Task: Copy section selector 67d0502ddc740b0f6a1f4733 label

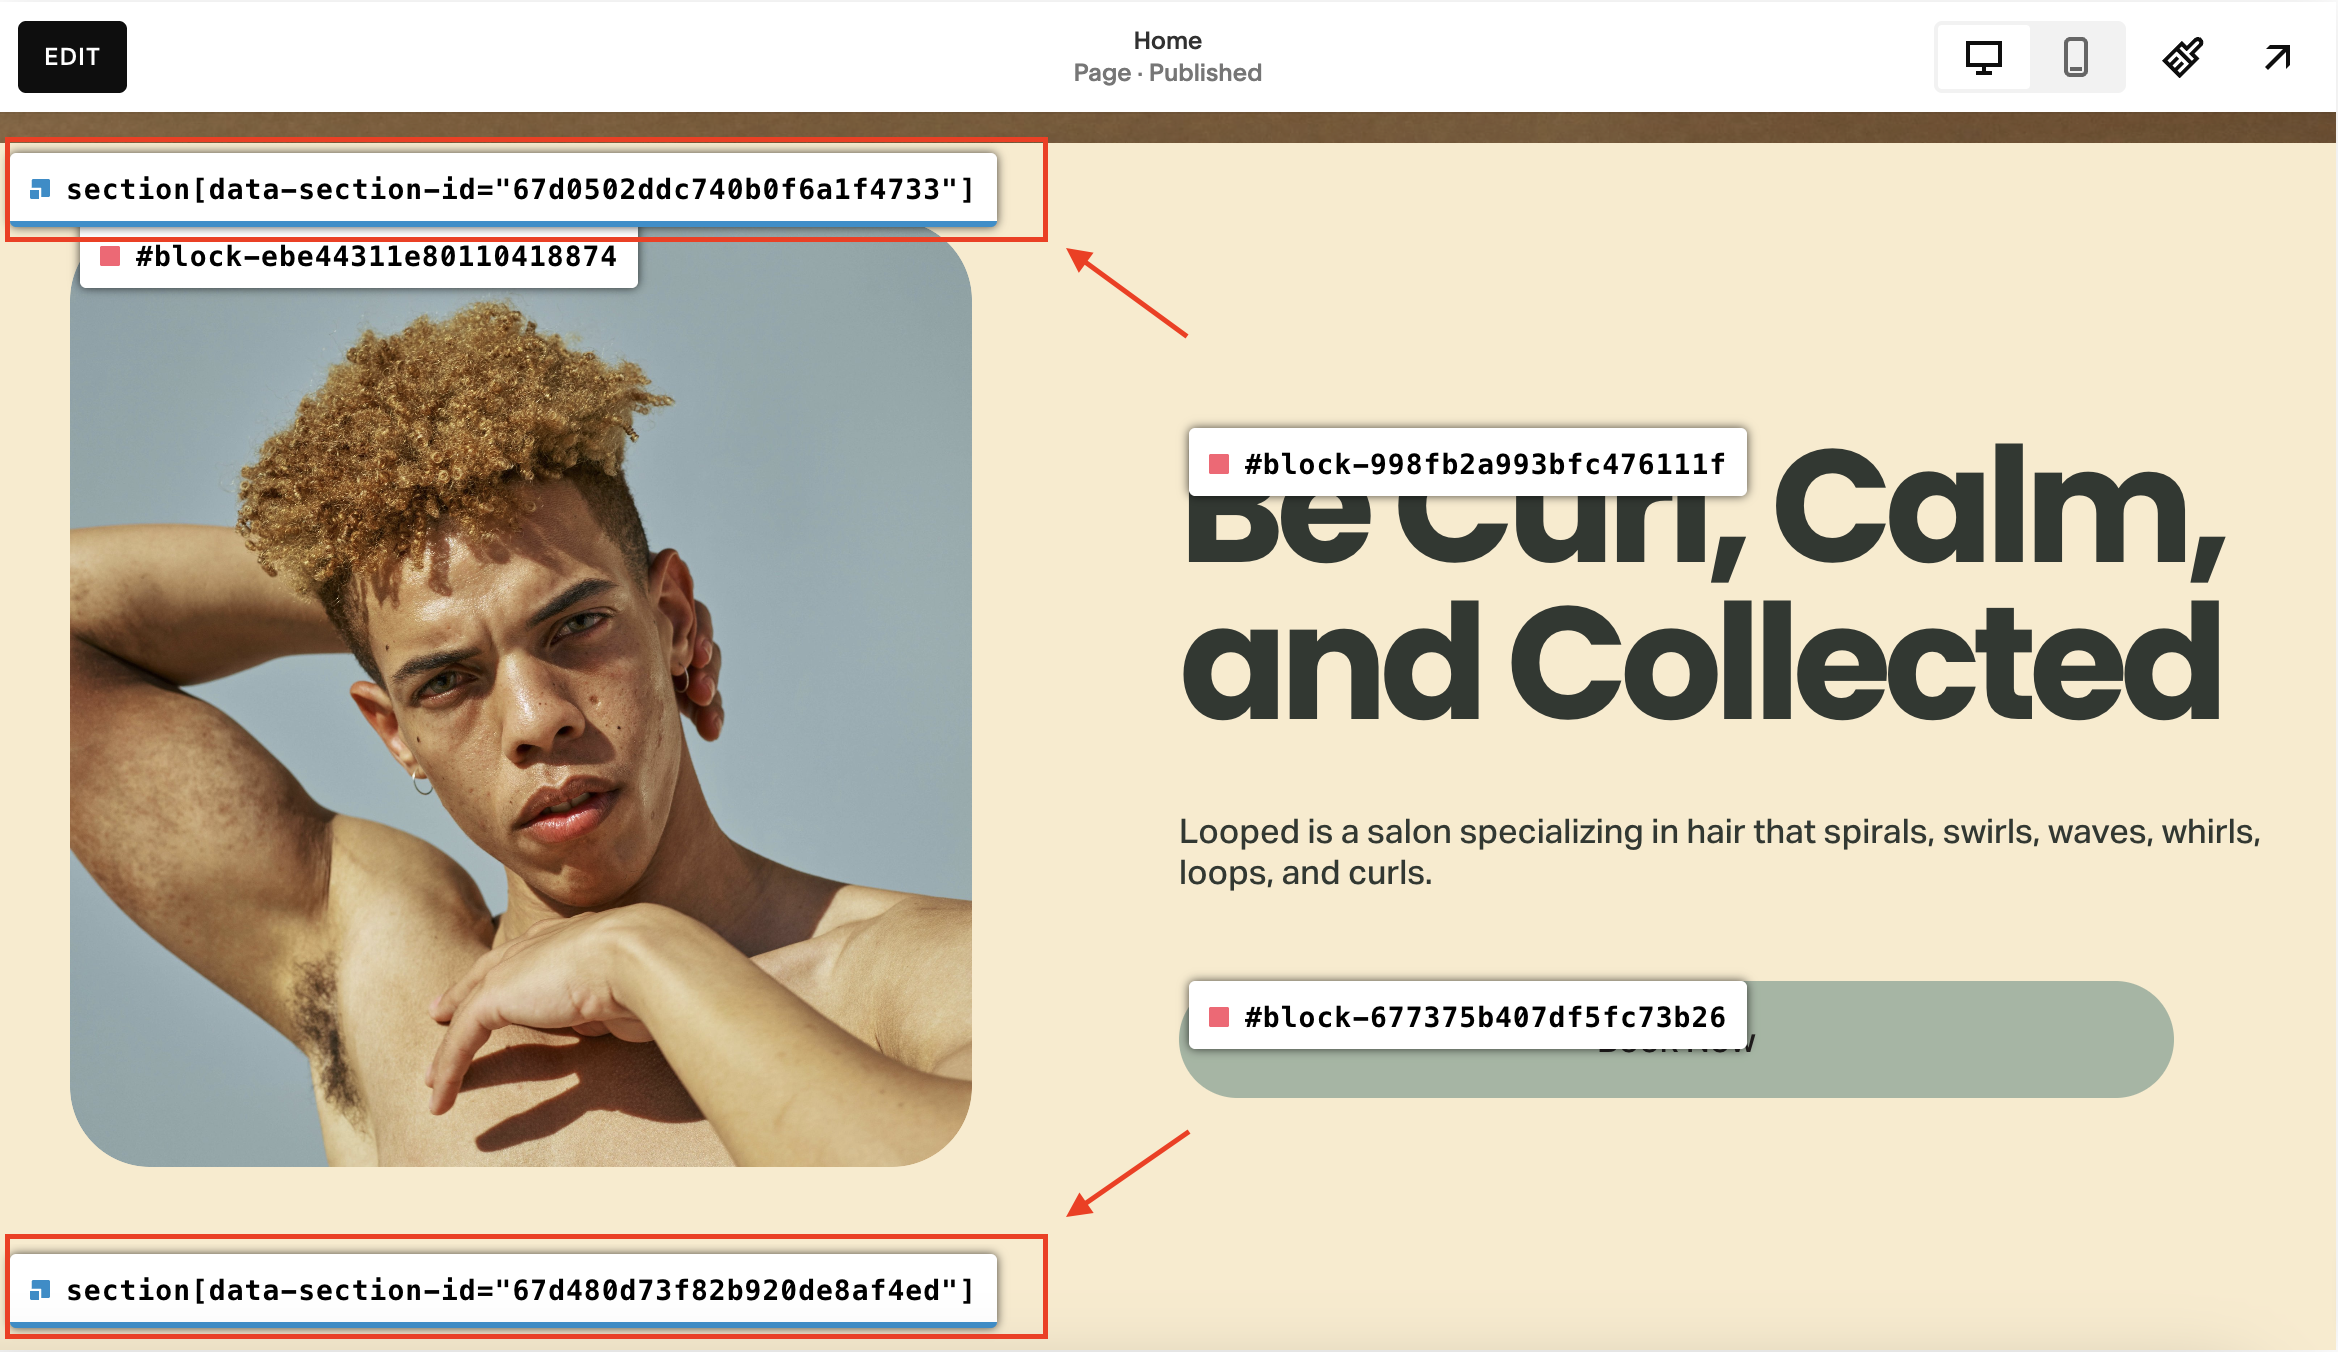Action: pos(520,189)
